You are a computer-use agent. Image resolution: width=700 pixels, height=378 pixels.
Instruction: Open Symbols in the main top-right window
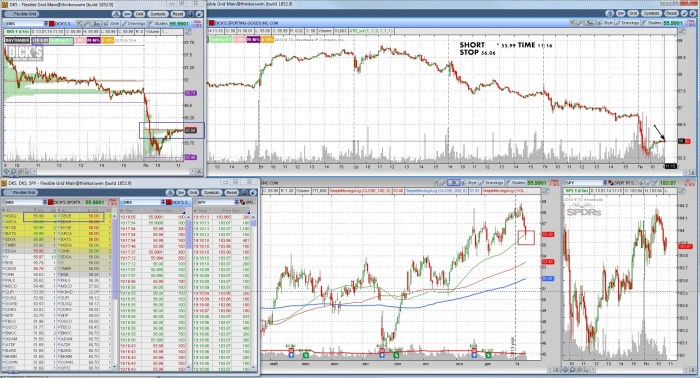coord(651,13)
